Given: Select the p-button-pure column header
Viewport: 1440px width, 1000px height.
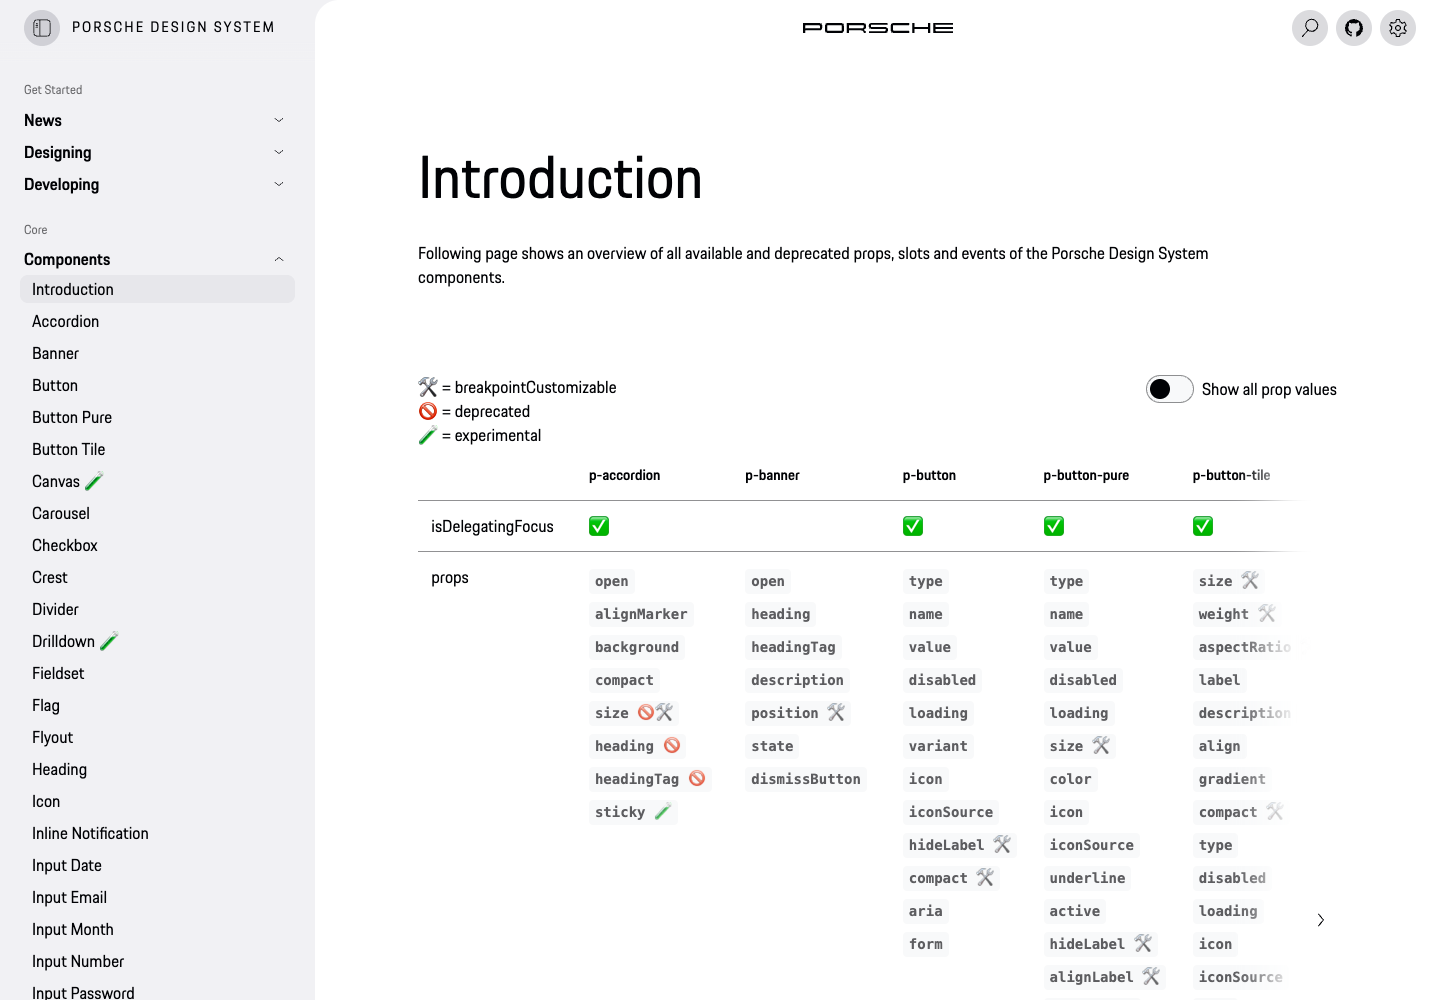Looking at the screenshot, I should (1086, 475).
